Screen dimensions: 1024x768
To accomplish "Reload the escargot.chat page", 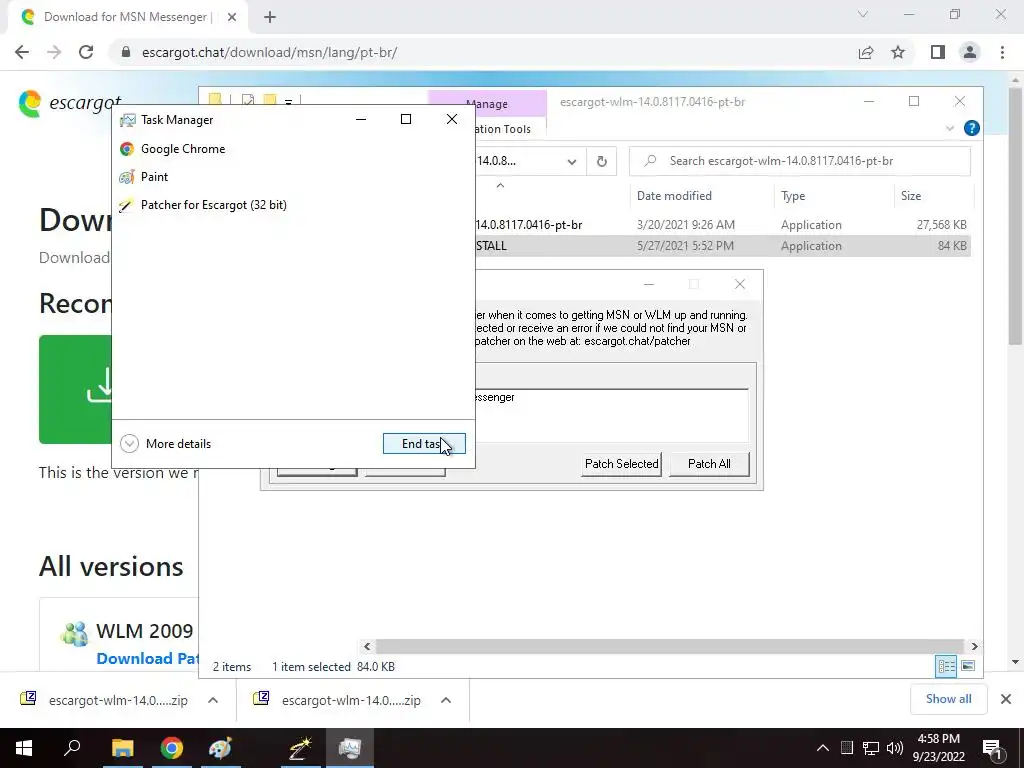I will point(86,52).
